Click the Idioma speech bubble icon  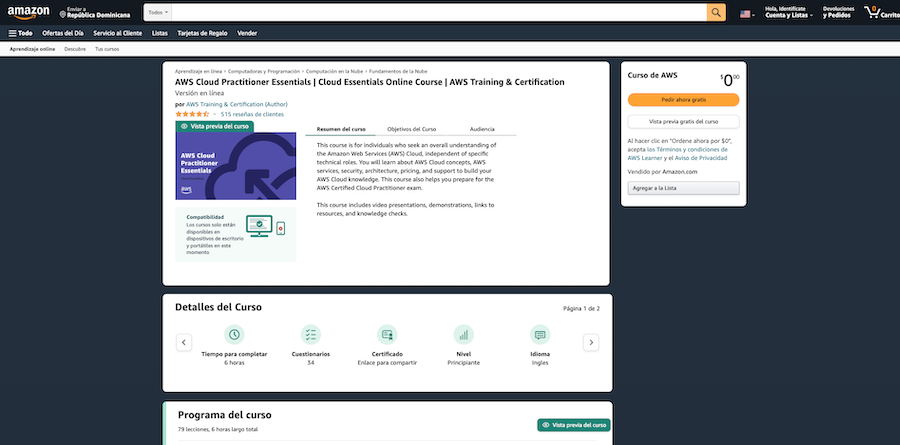click(x=540, y=334)
